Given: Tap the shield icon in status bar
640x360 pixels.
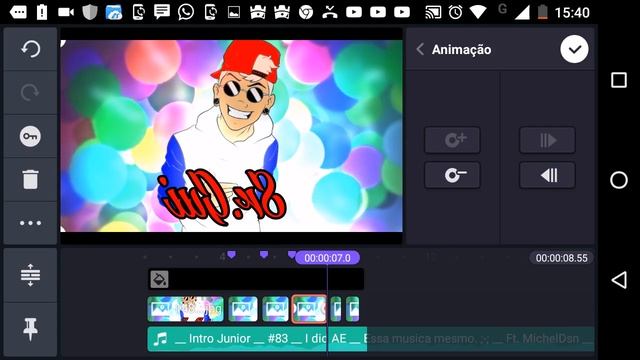Looking at the screenshot, I should (89, 12).
